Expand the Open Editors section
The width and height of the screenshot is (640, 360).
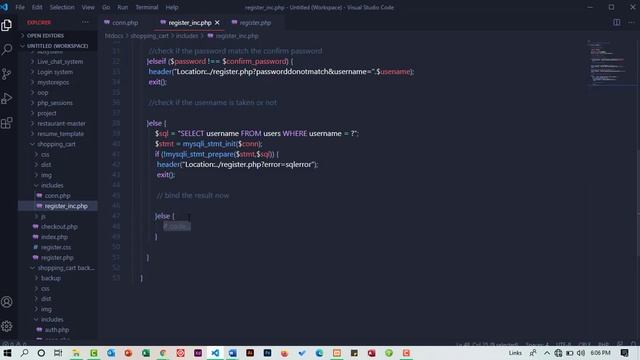[45, 36]
